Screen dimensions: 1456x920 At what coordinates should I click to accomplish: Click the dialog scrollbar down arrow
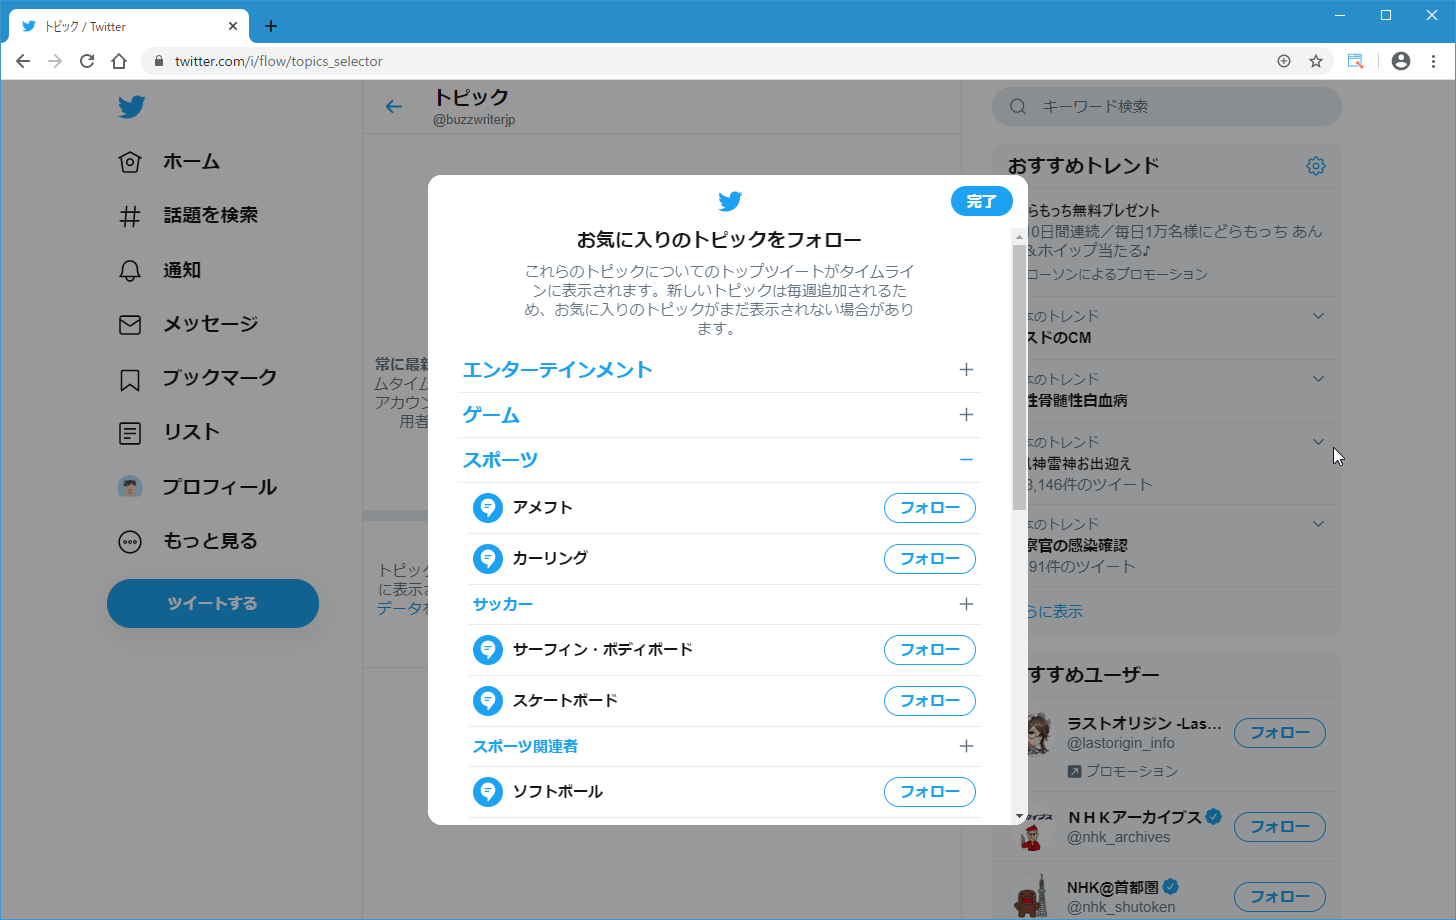1019,816
